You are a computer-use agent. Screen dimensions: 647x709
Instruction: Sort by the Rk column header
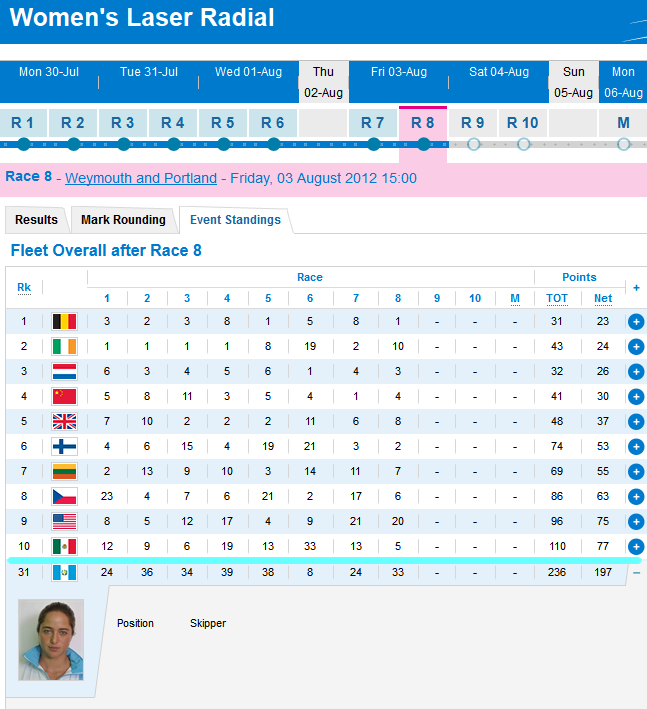24,287
